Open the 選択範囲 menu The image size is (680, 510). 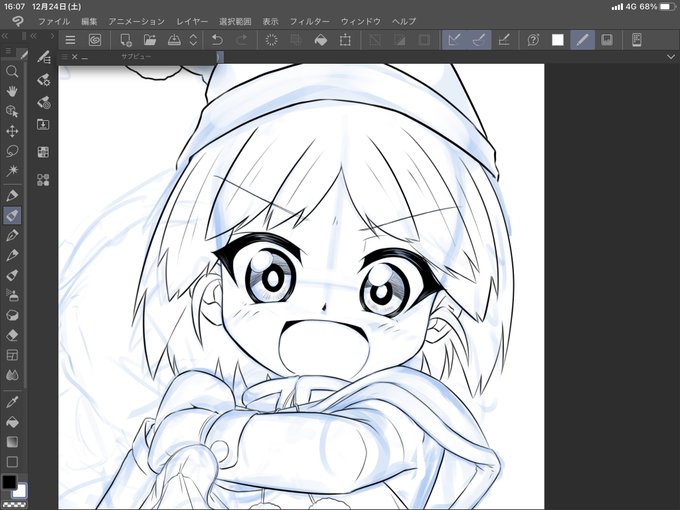pos(235,21)
